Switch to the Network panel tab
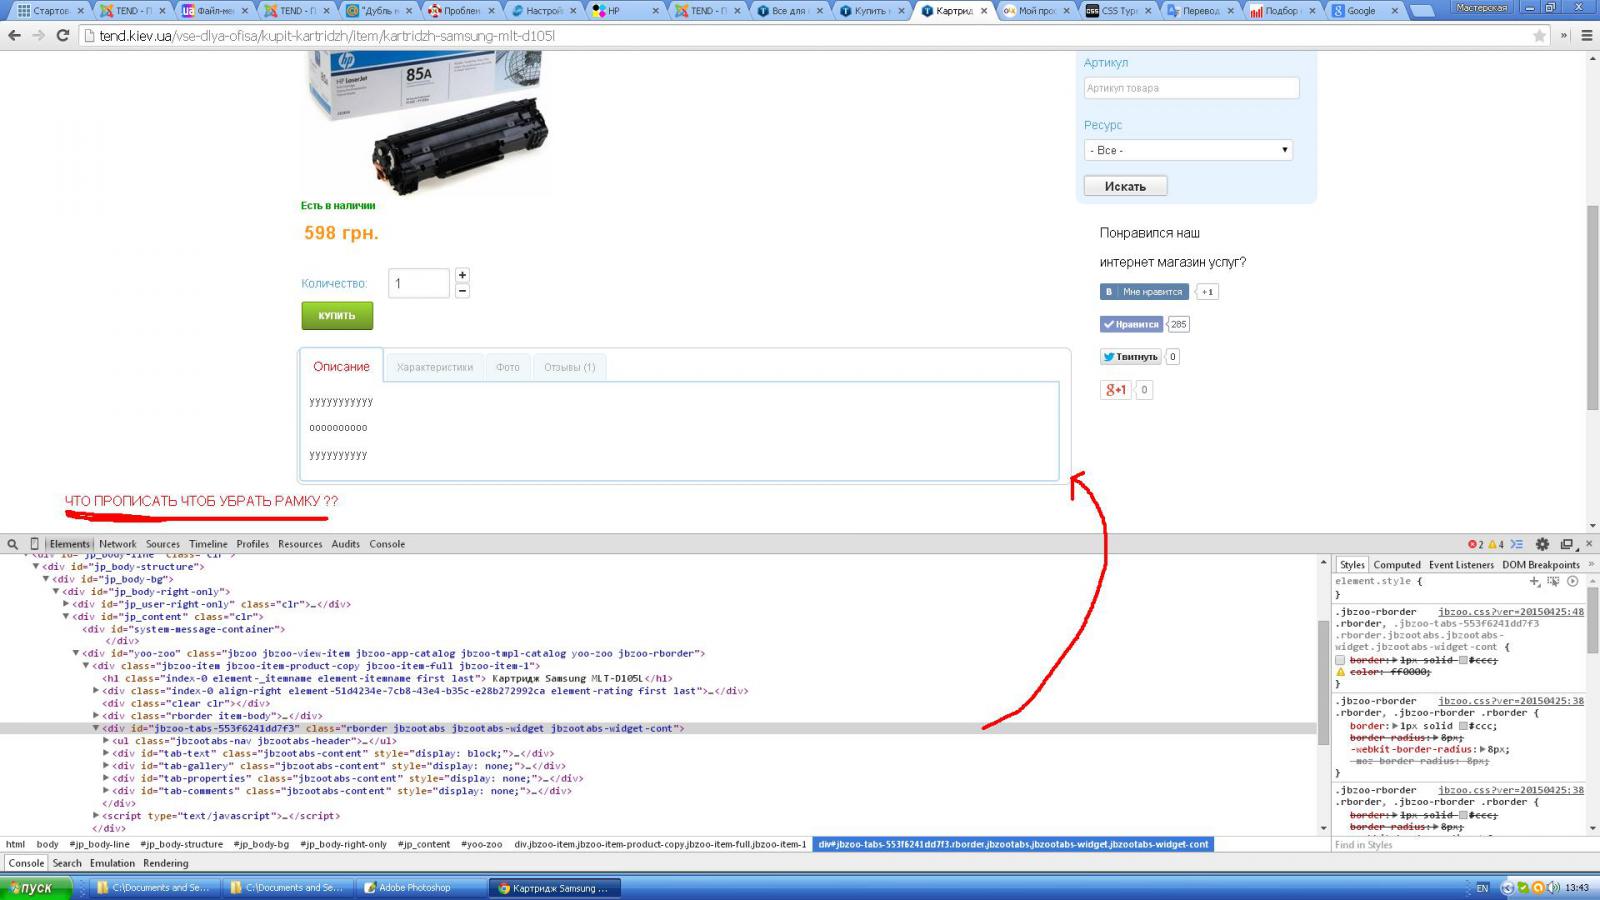Image resolution: width=1600 pixels, height=900 pixels. [x=117, y=544]
